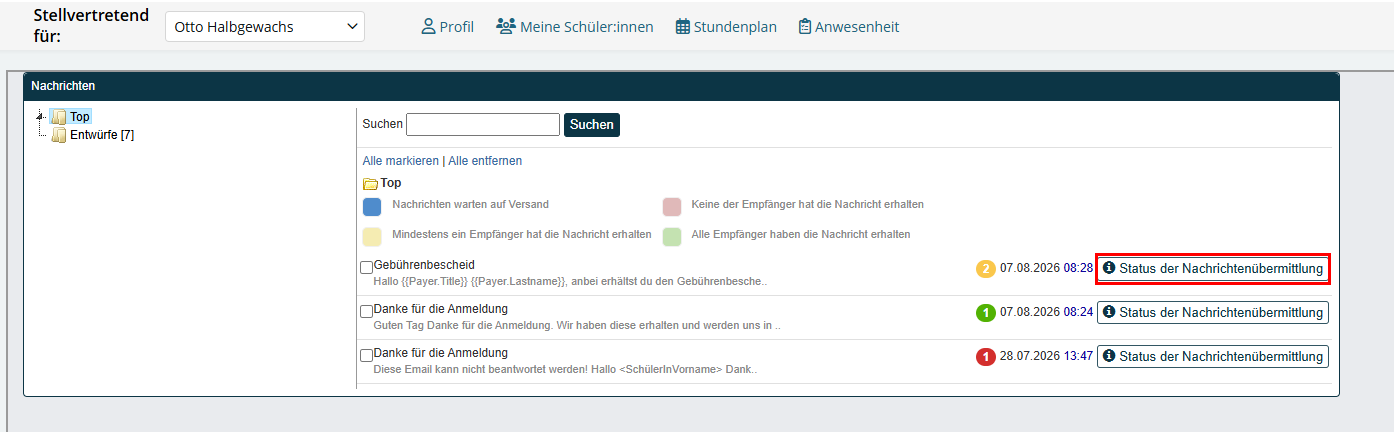Click yellow swatch Mindestens ein Empfänger
The image size is (1394, 432).
(372, 237)
